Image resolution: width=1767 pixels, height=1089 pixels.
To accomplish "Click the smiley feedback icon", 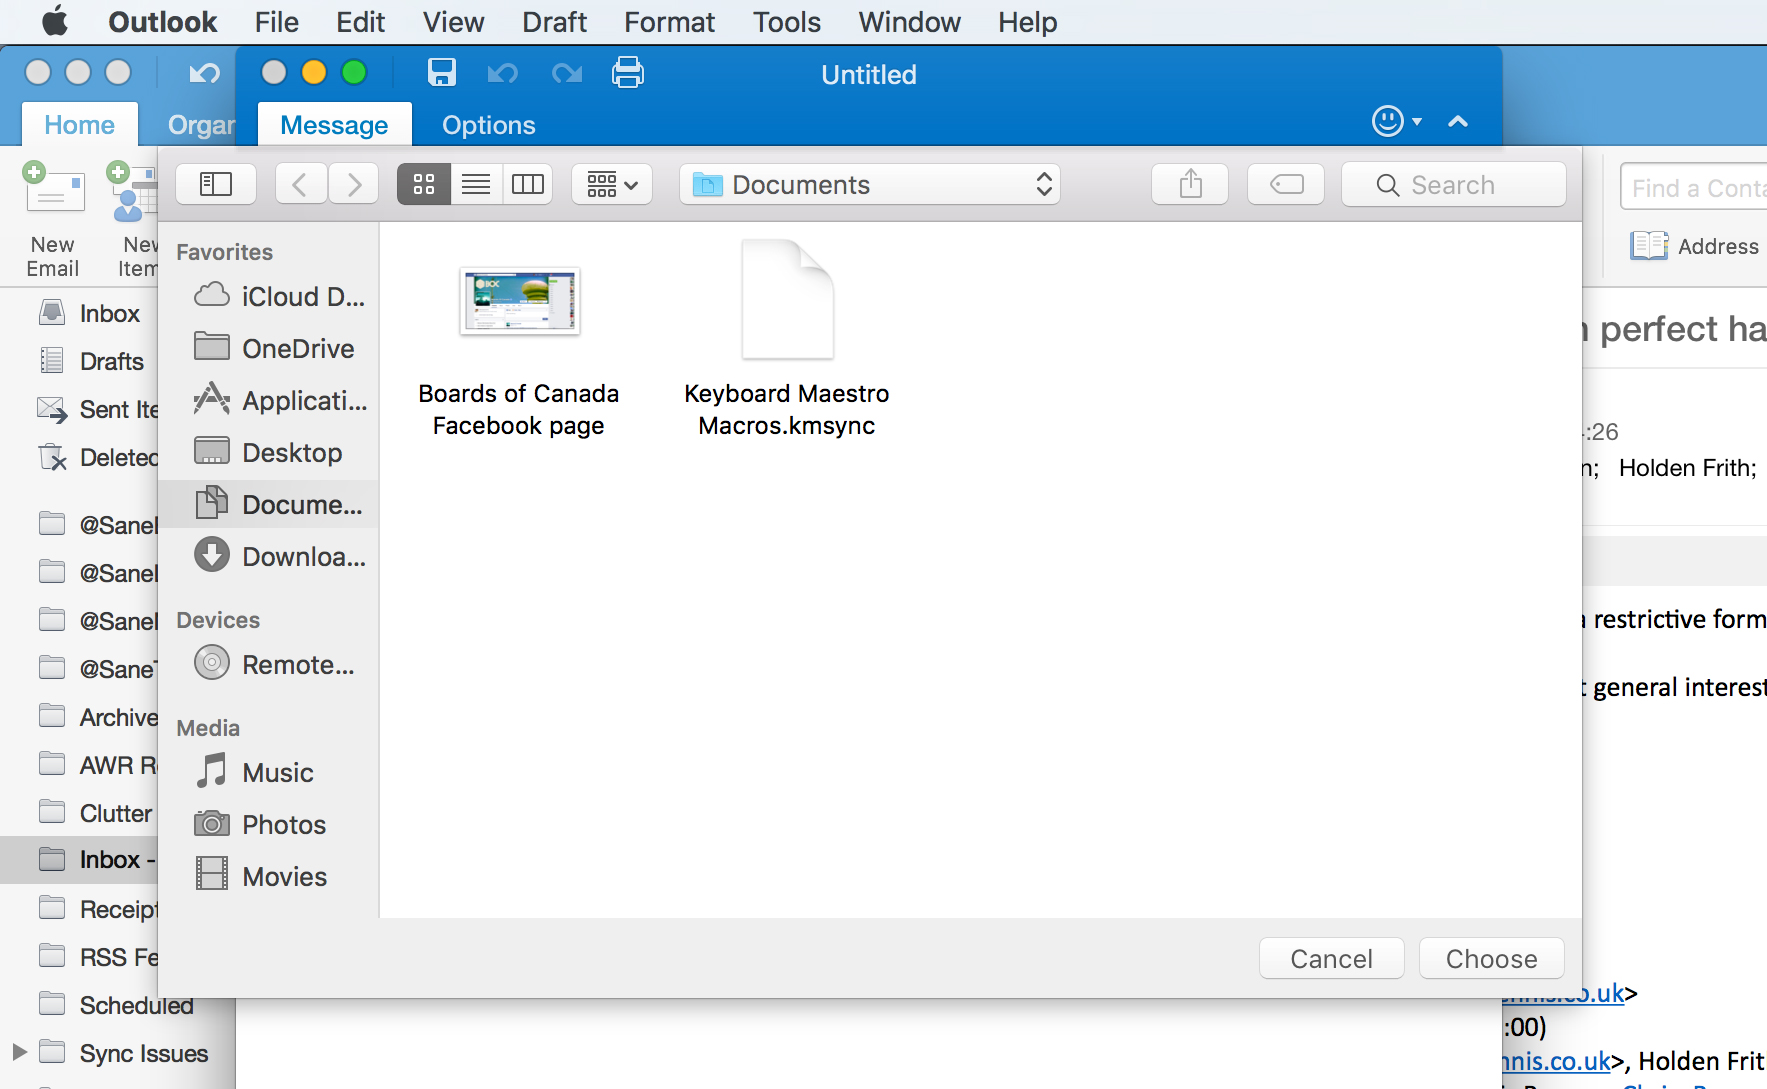I will pyautogui.click(x=1388, y=121).
